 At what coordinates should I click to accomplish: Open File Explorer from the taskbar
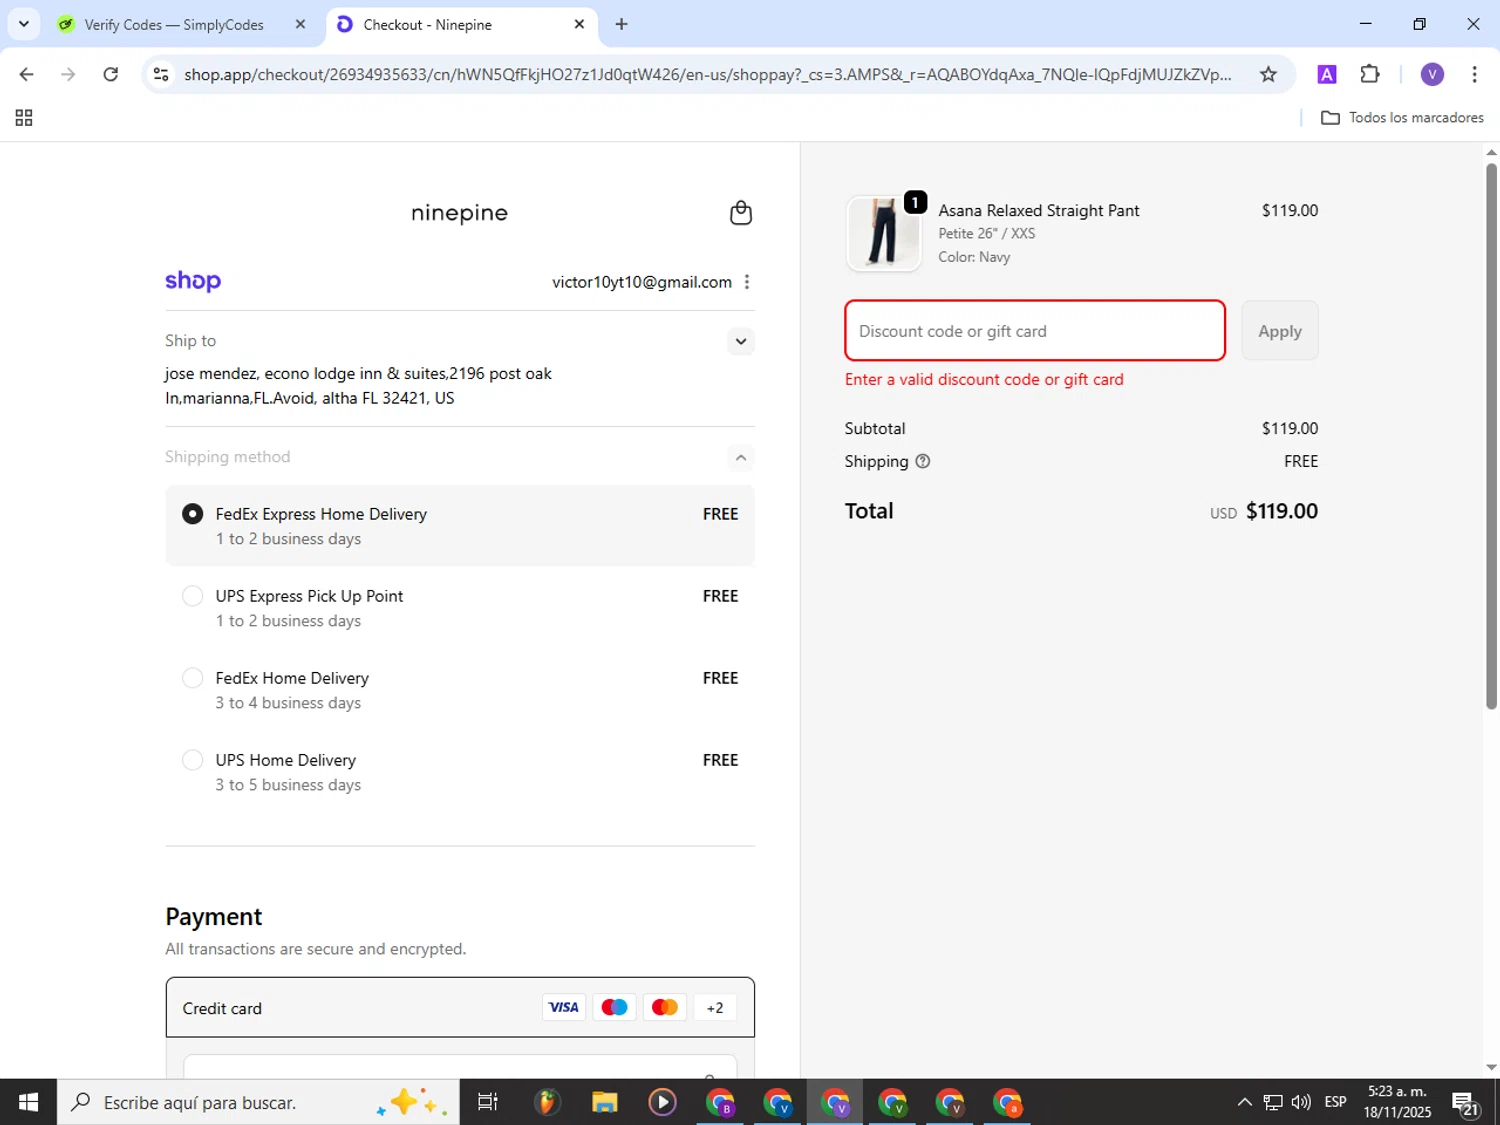click(x=604, y=1102)
